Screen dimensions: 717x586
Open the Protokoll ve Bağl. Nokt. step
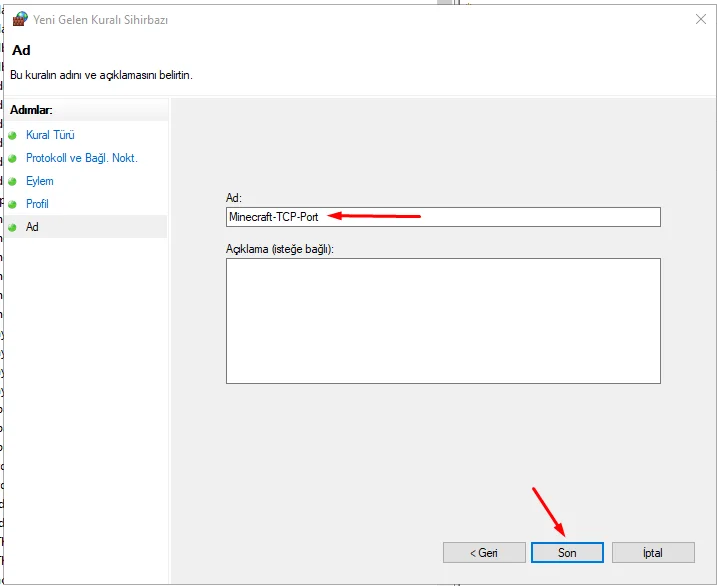pos(81,158)
